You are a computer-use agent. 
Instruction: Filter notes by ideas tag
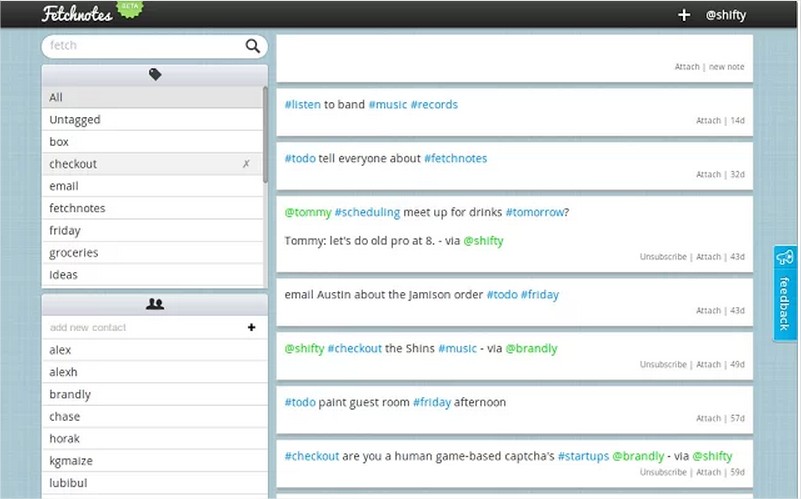(152, 275)
